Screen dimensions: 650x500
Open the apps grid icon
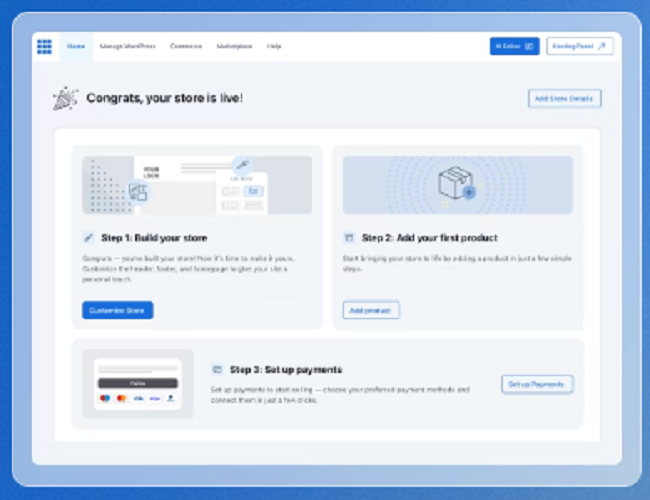44,46
